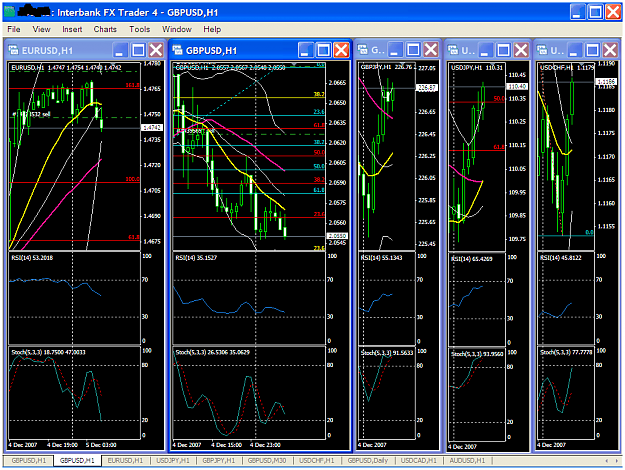
Task: Switch to the USDCHF,H1 bottom tab
Action: [x=316, y=460]
